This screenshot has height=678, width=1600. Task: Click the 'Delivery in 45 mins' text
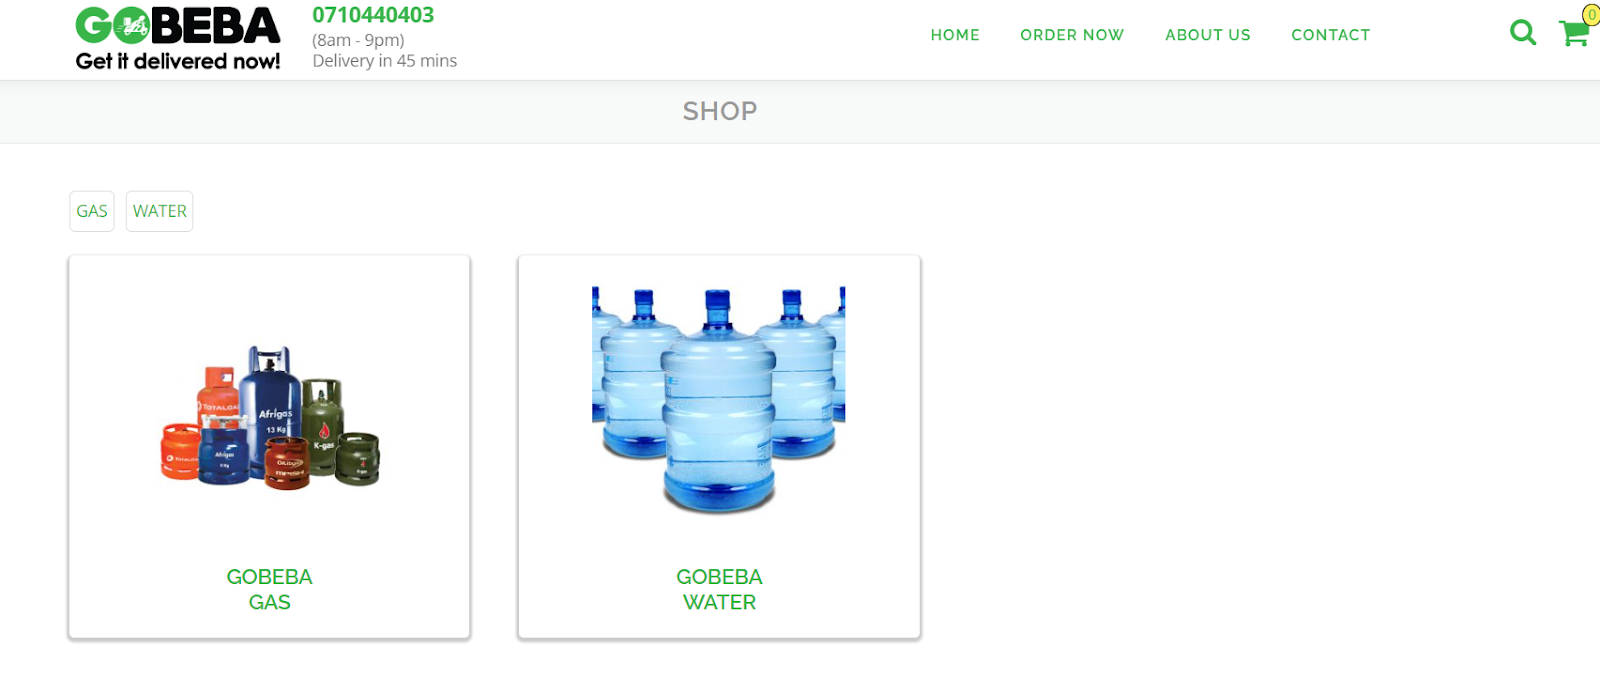click(384, 61)
